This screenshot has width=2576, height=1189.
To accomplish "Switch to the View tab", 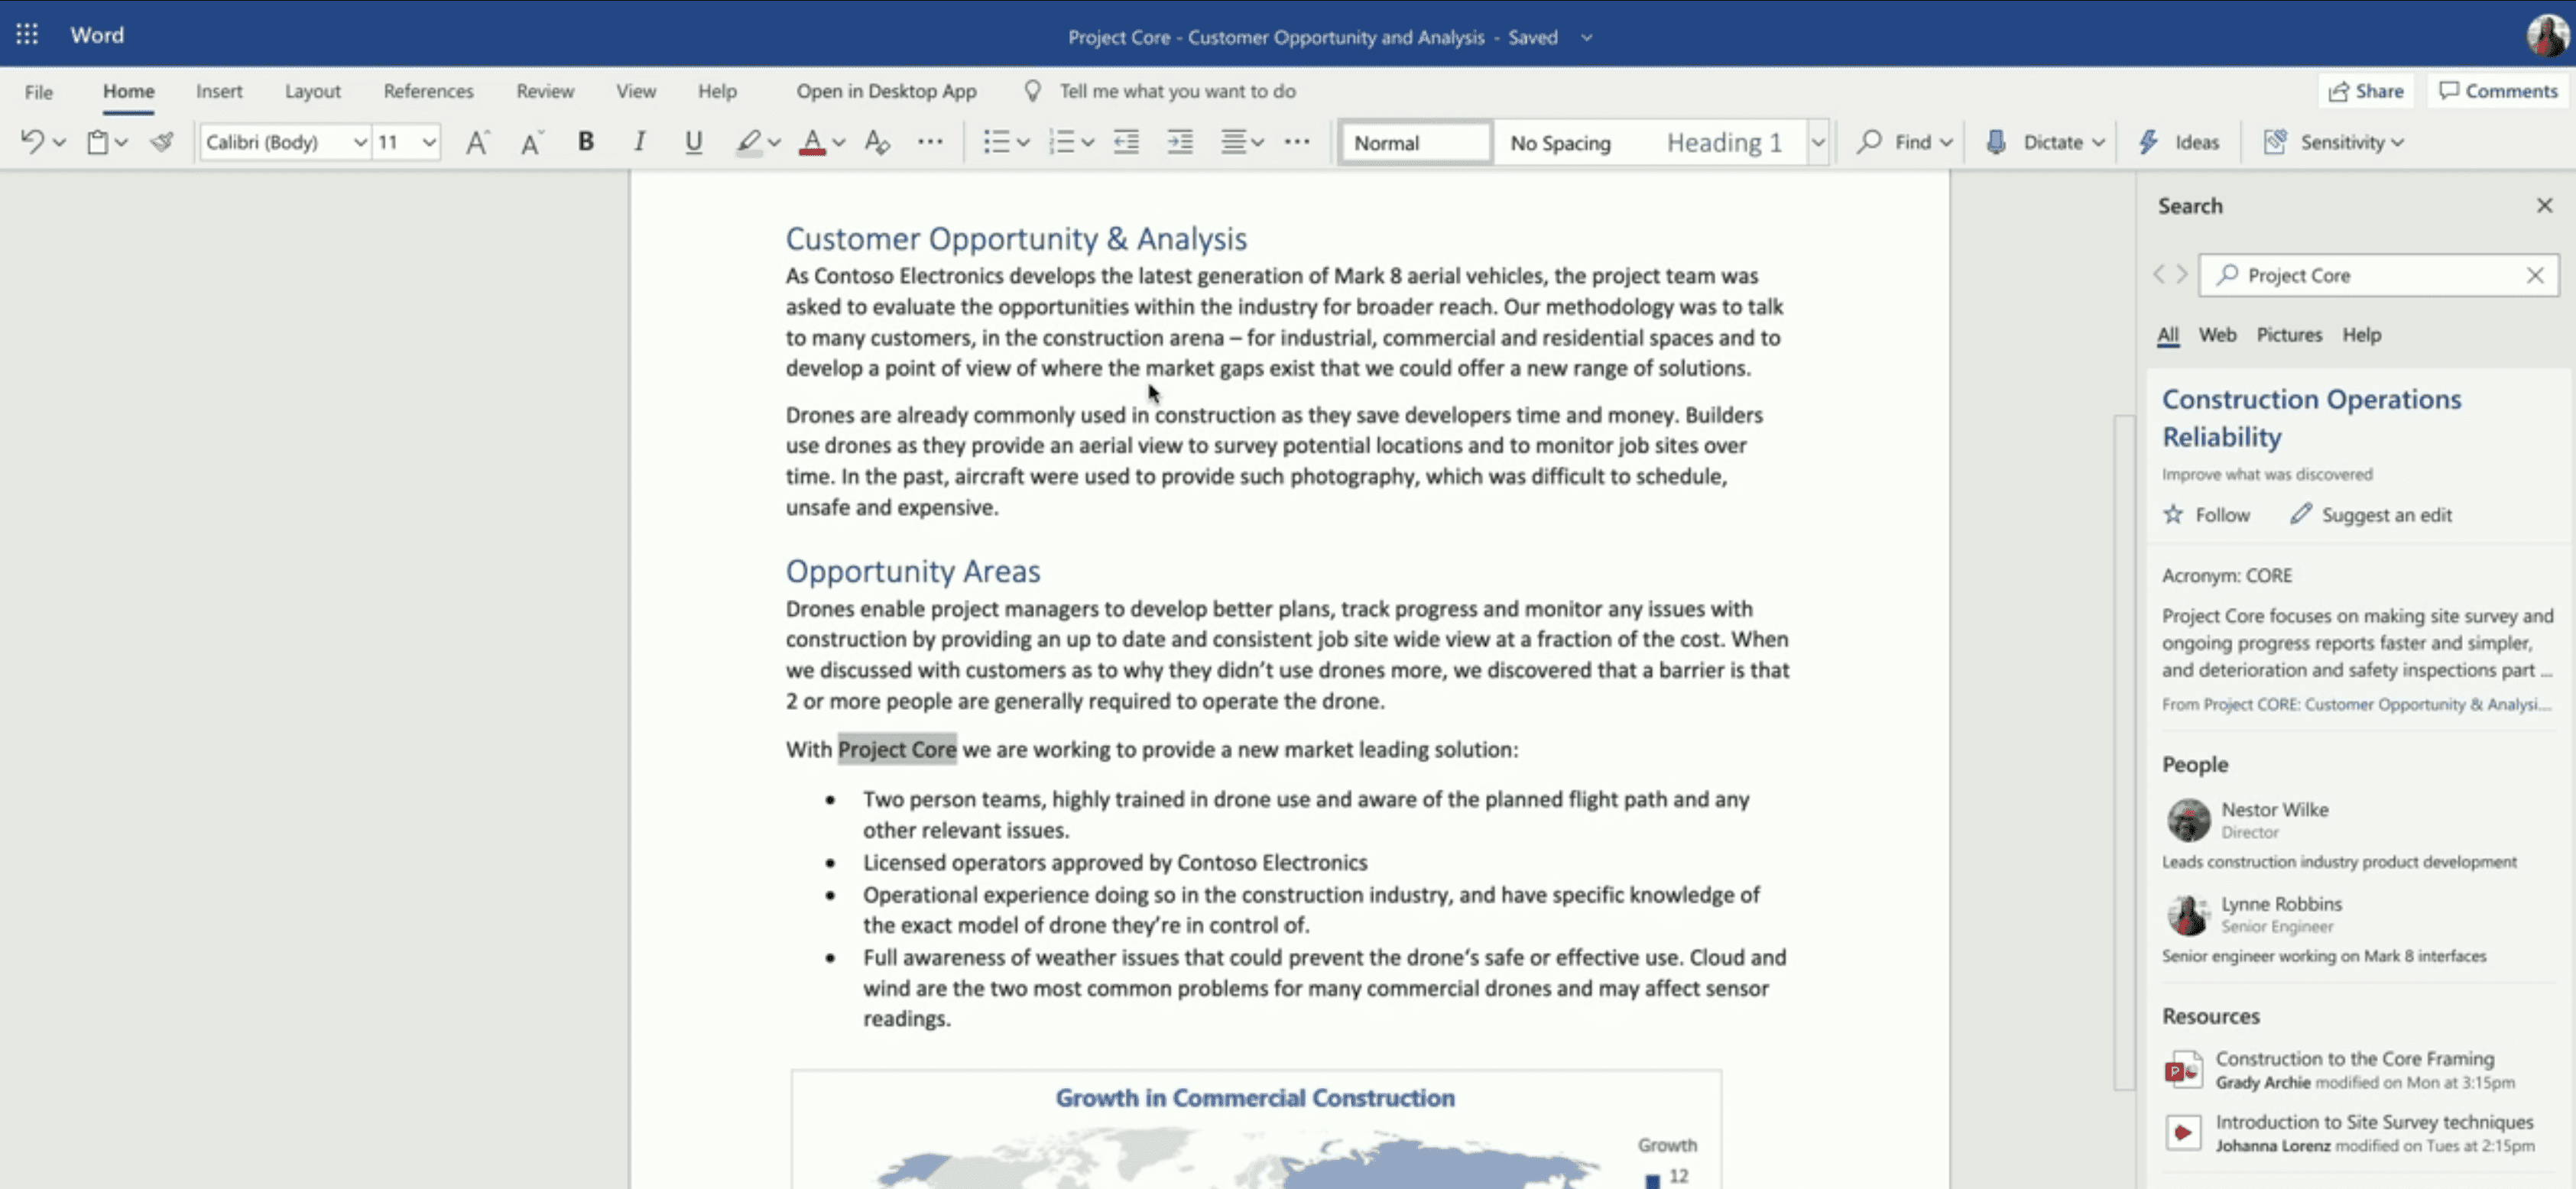I will coord(636,91).
